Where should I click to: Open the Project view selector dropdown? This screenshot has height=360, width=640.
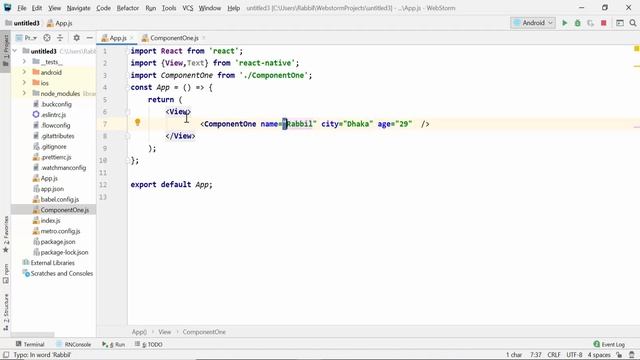[26, 38]
